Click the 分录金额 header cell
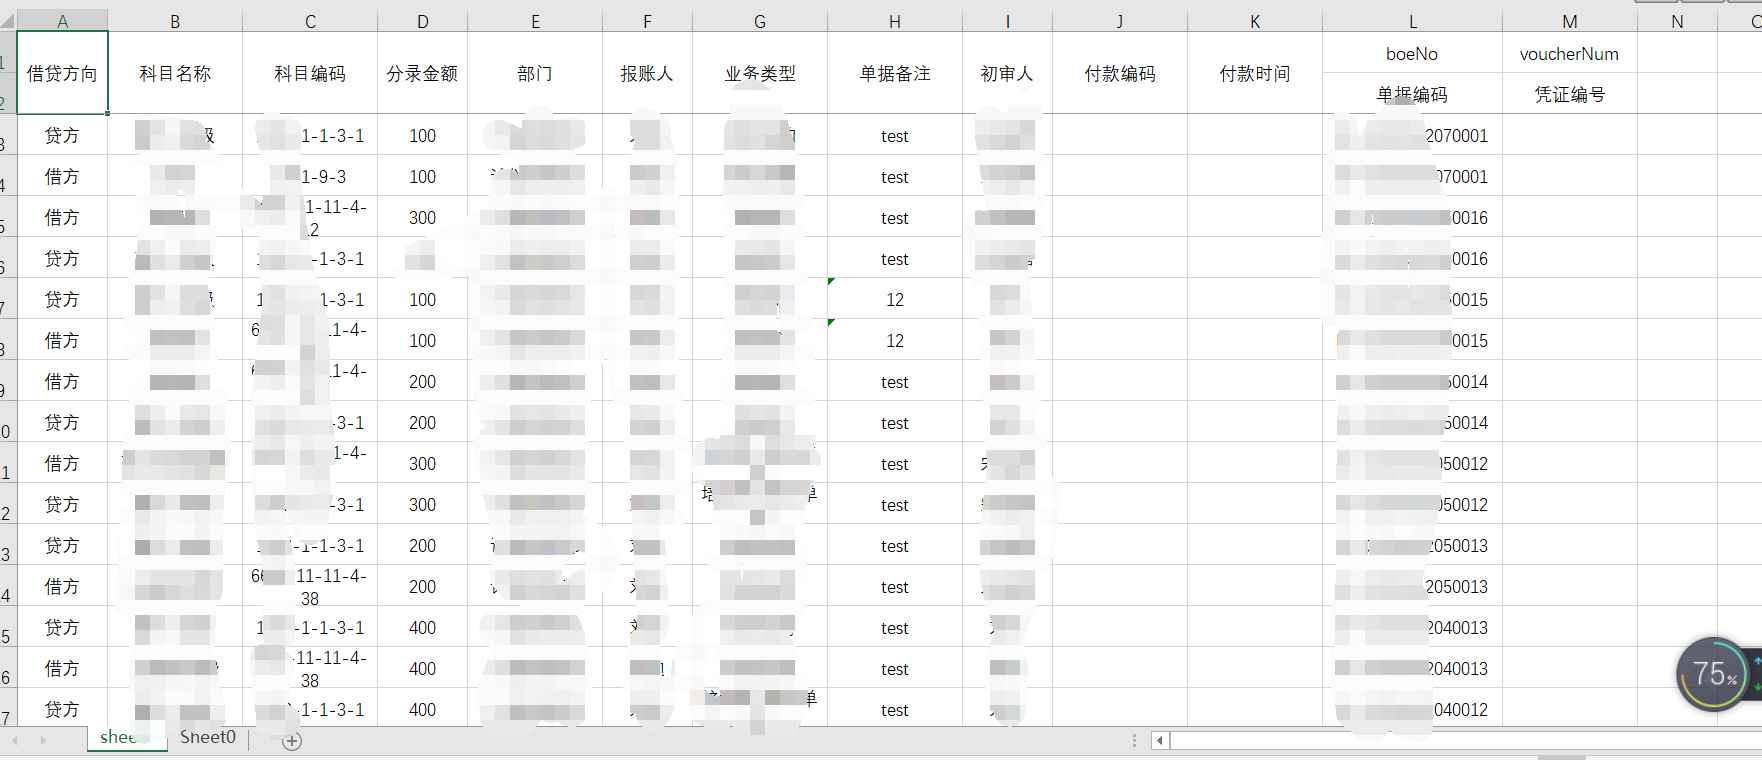This screenshot has height=760, width=1762. coord(422,73)
